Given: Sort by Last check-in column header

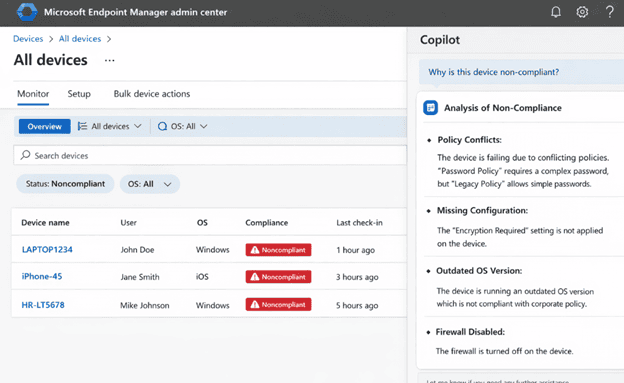Looking at the screenshot, I should (x=359, y=223).
